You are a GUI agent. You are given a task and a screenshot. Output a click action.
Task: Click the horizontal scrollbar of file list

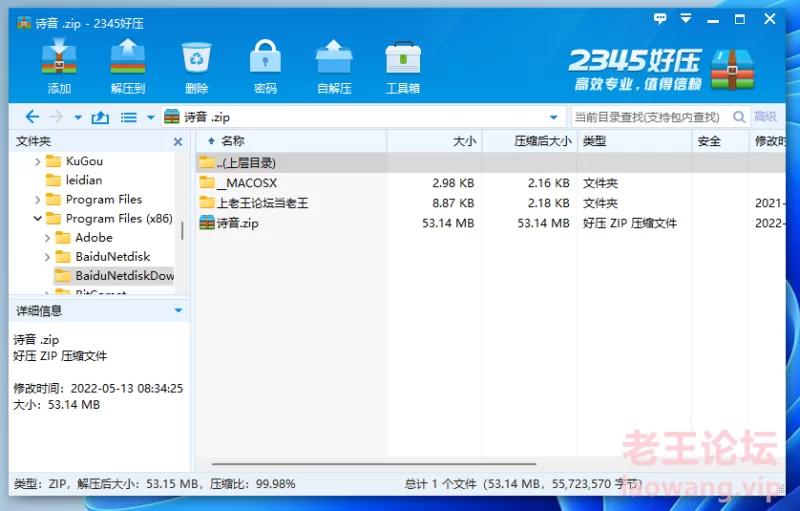(374, 464)
